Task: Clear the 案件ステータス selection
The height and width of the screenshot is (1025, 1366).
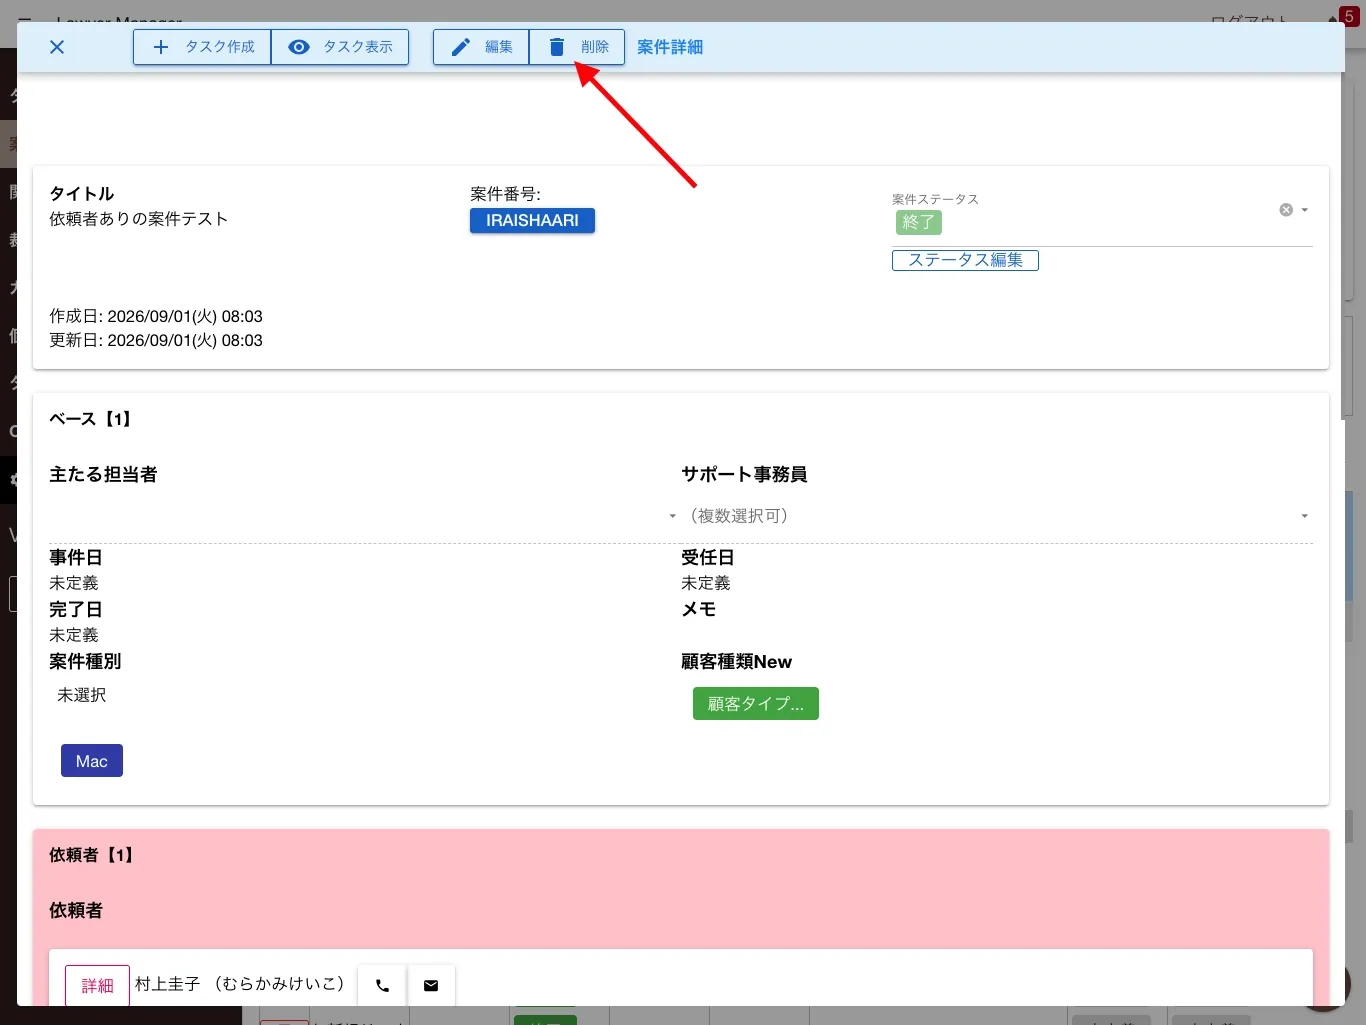Action: click(x=1286, y=210)
